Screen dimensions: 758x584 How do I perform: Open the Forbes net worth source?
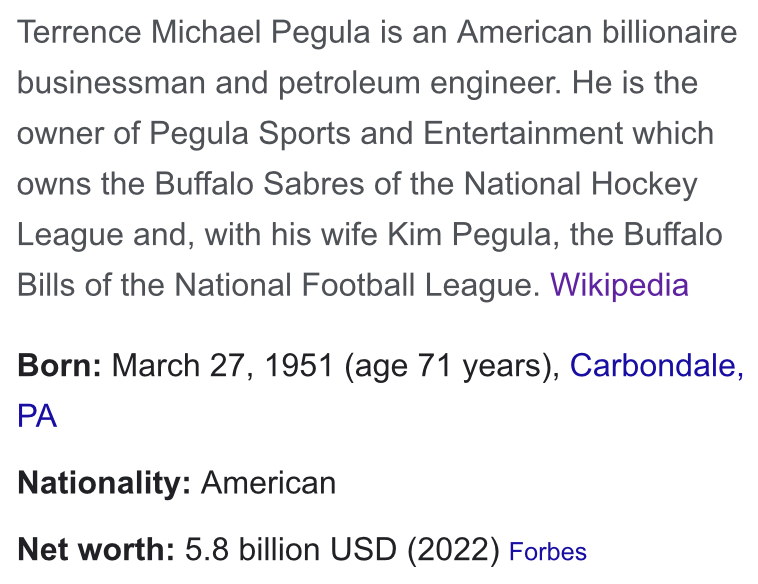(x=548, y=552)
